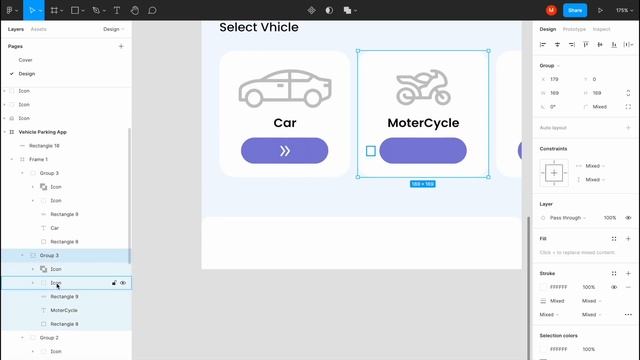Click the Align bottom icon
Image resolution: width=640 pixels, height=360 pixels.
(x=614, y=44)
